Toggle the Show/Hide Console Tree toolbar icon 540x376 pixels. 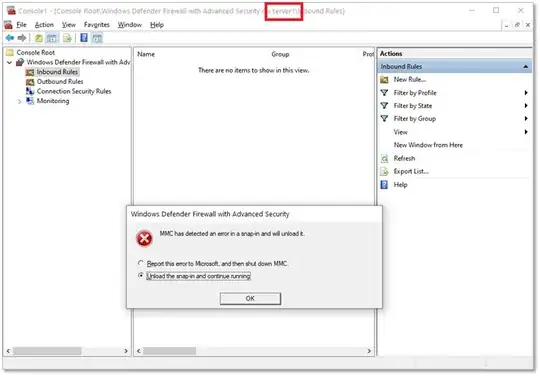52,38
